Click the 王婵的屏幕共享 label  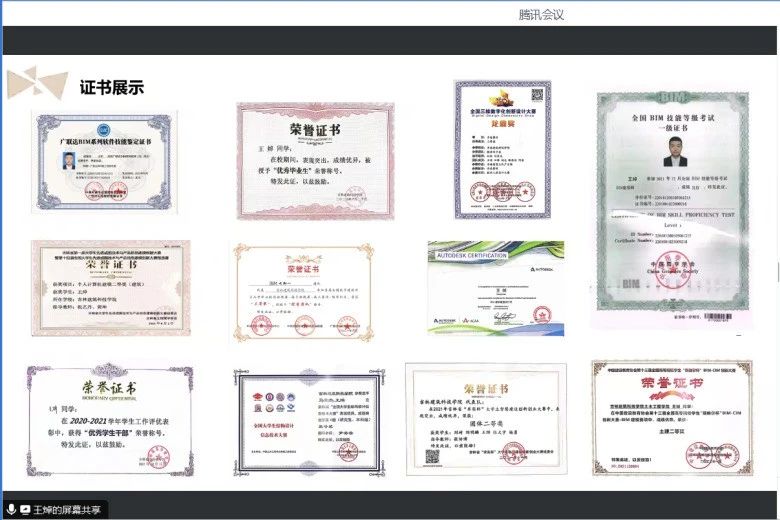point(67,509)
